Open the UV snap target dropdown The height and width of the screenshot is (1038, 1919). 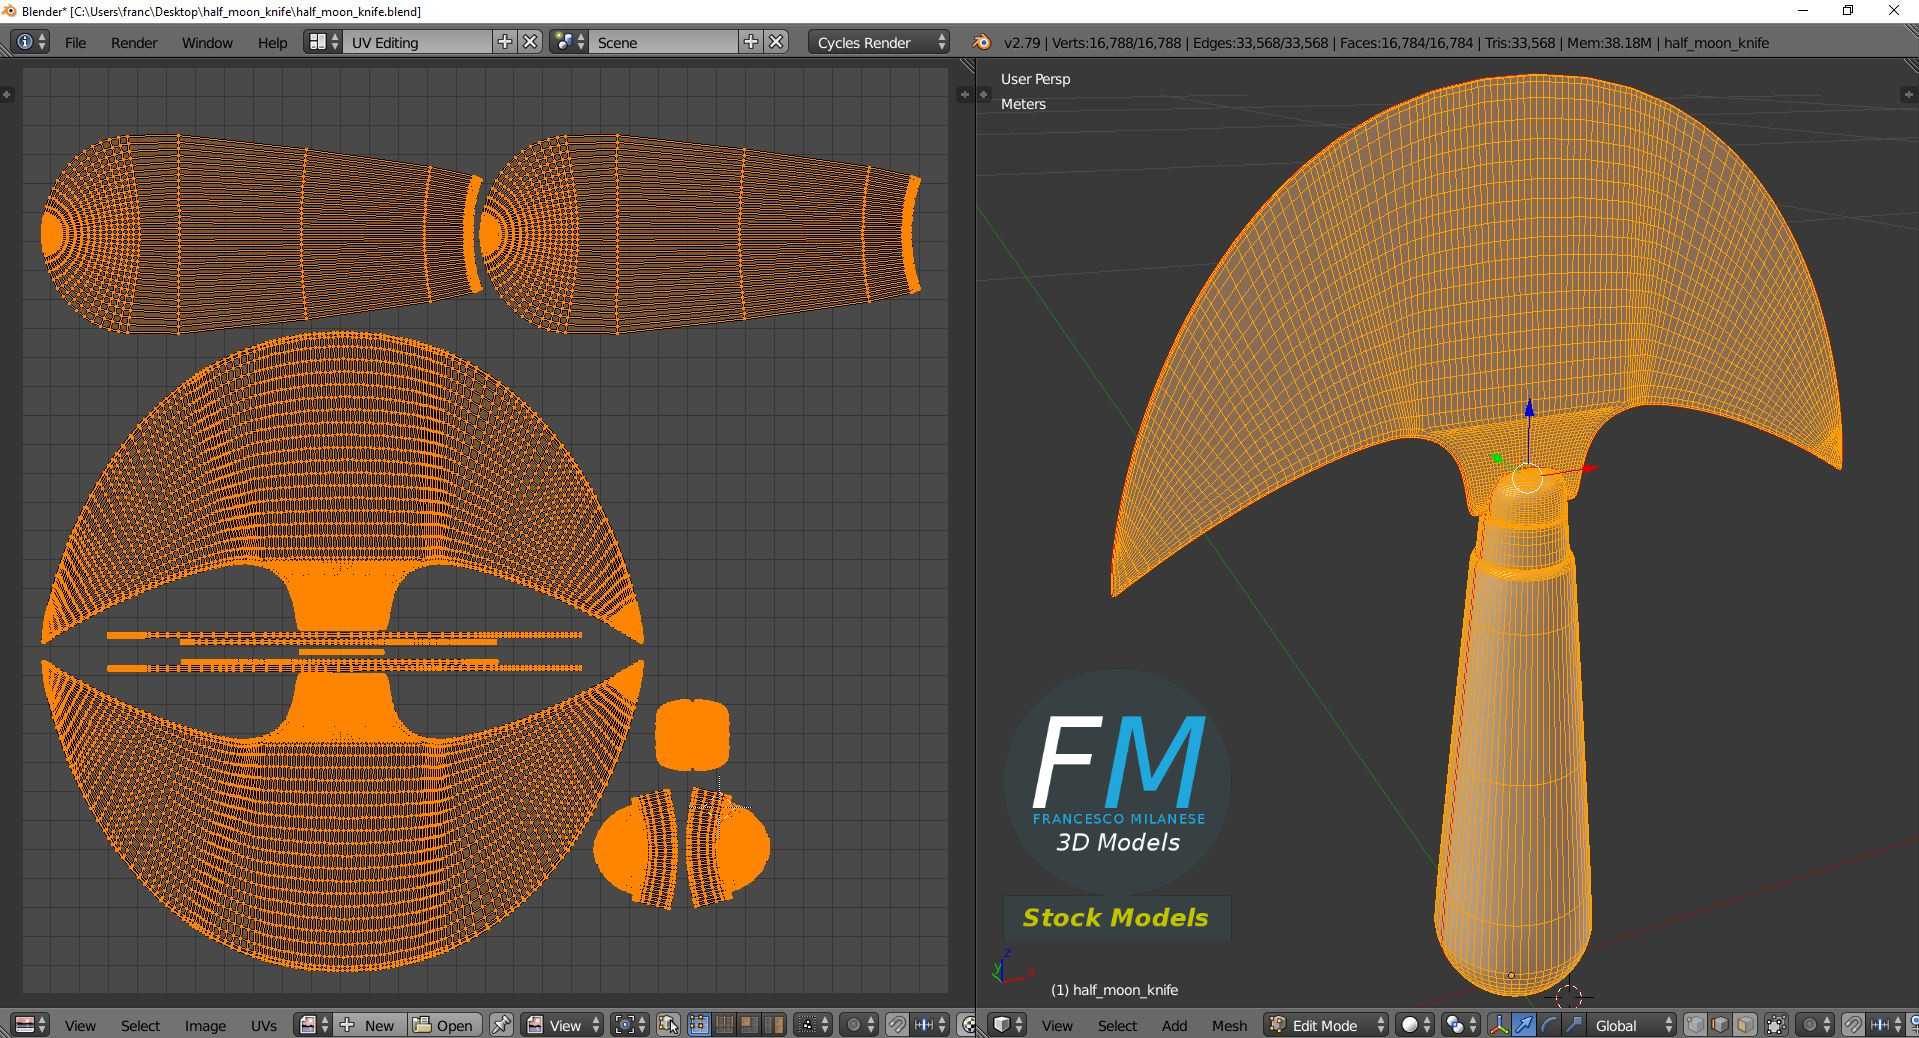(930, 1025)
